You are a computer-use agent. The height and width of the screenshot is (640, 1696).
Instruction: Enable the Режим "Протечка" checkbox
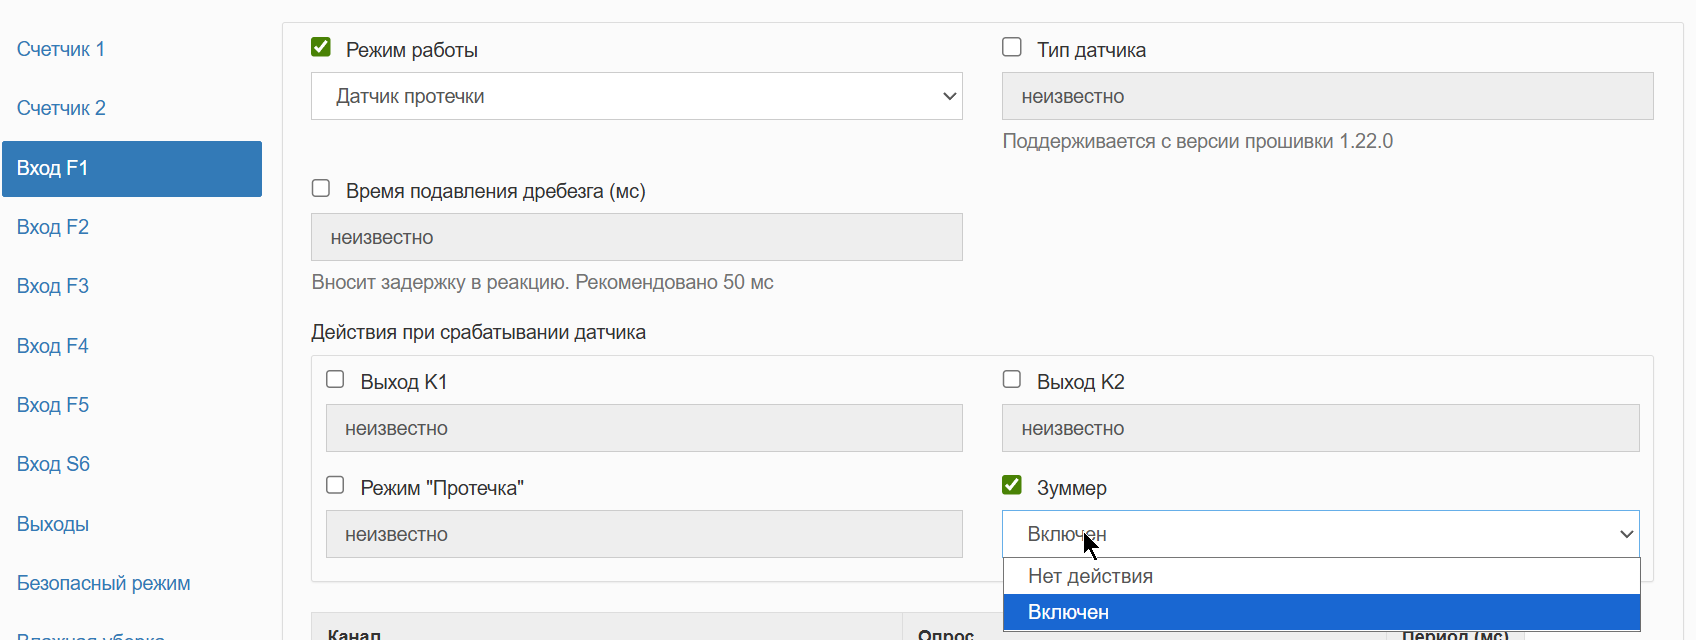(x=335, y=485)
